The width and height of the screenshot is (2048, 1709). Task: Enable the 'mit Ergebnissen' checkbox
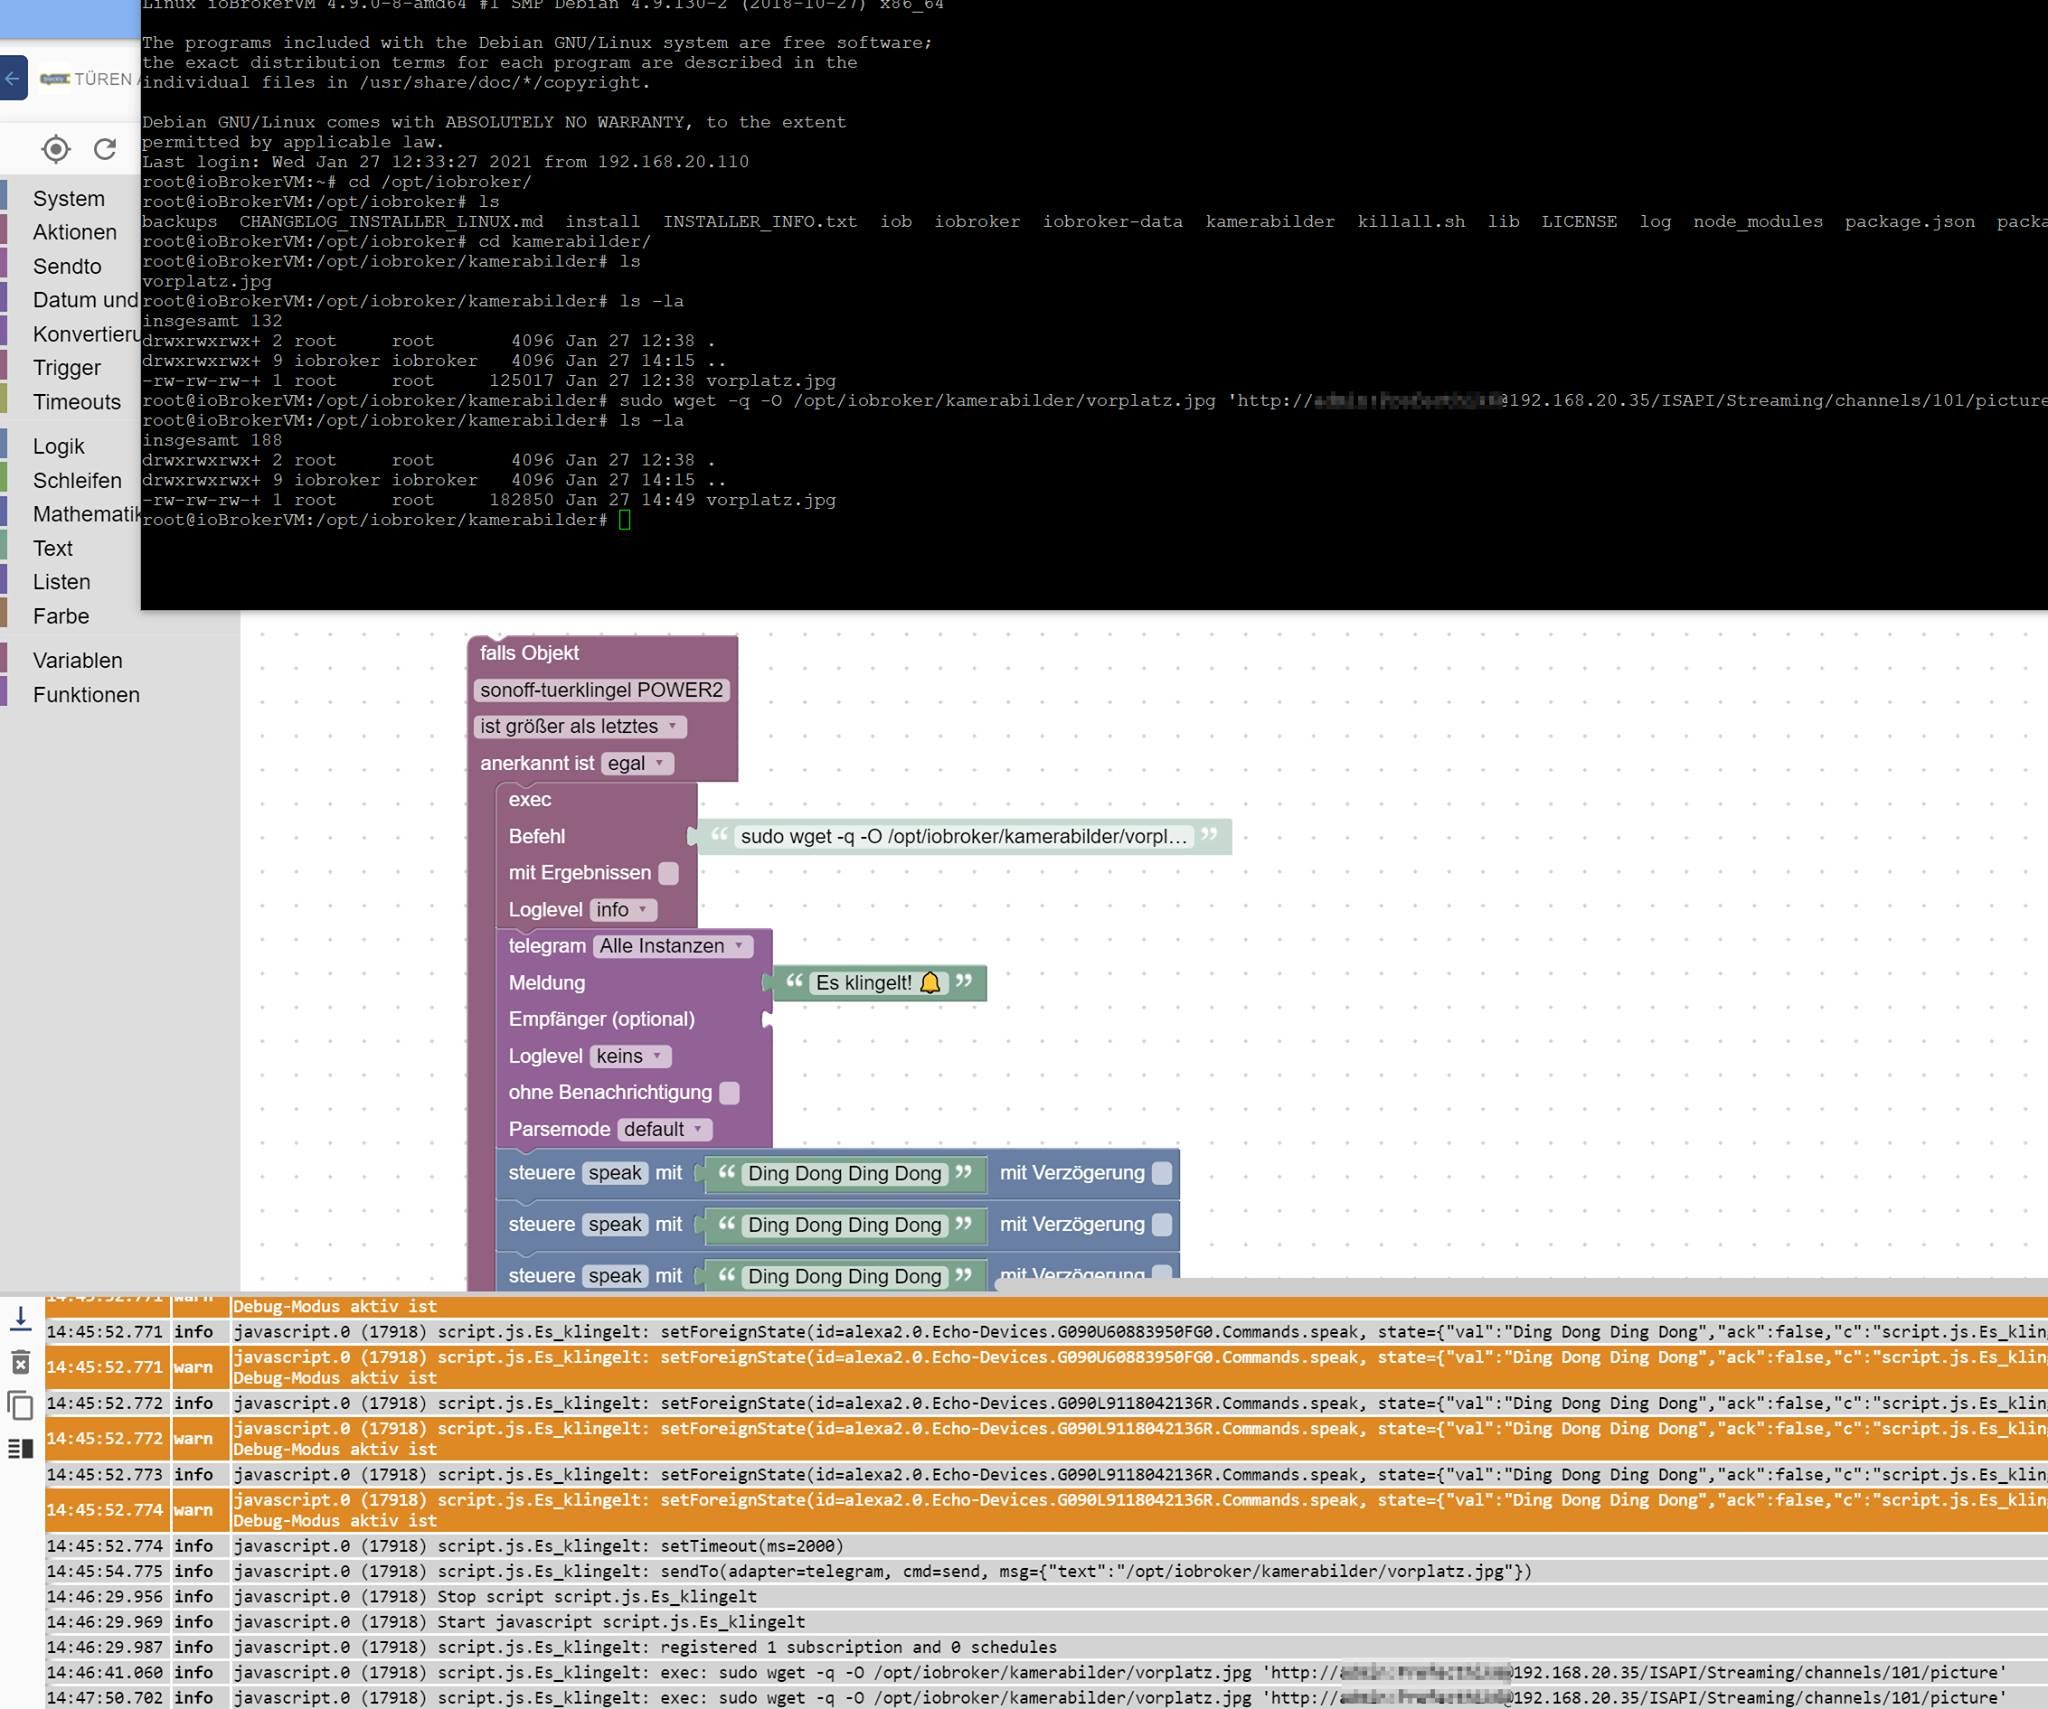pyautogui.click(x=669, y=873)
